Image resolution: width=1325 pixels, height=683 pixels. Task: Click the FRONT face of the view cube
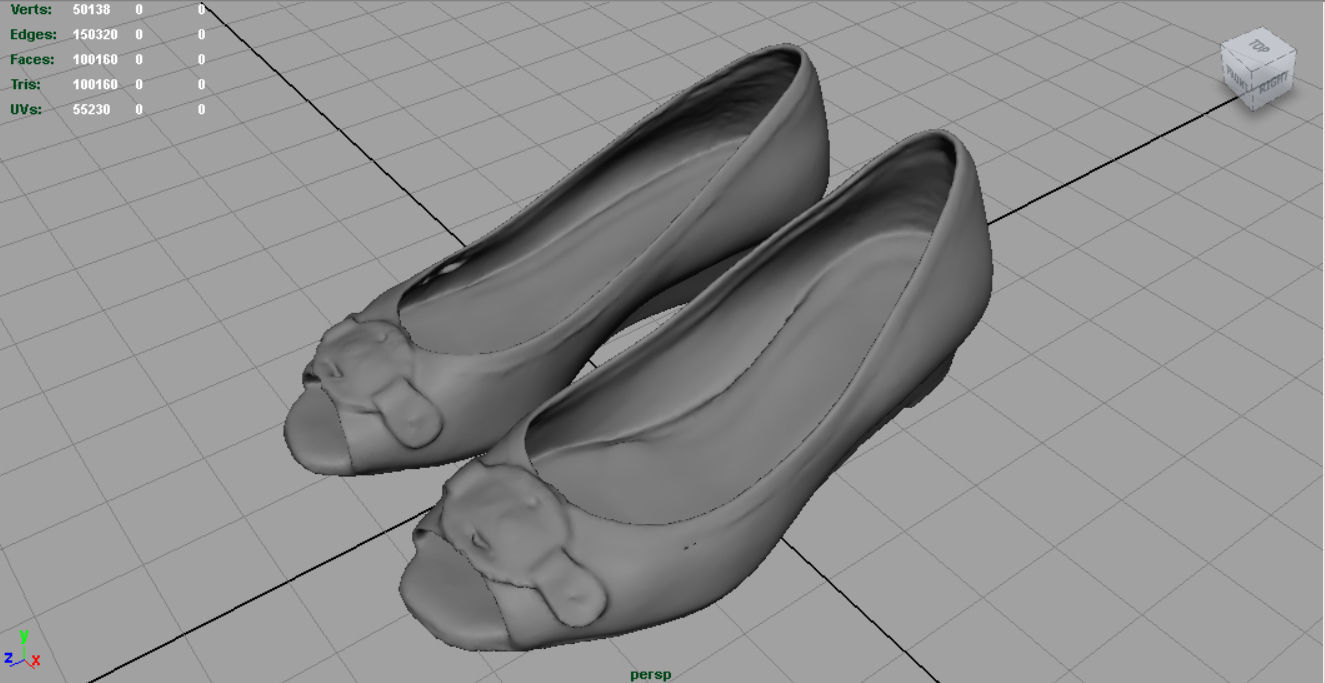pos(1239,81)
